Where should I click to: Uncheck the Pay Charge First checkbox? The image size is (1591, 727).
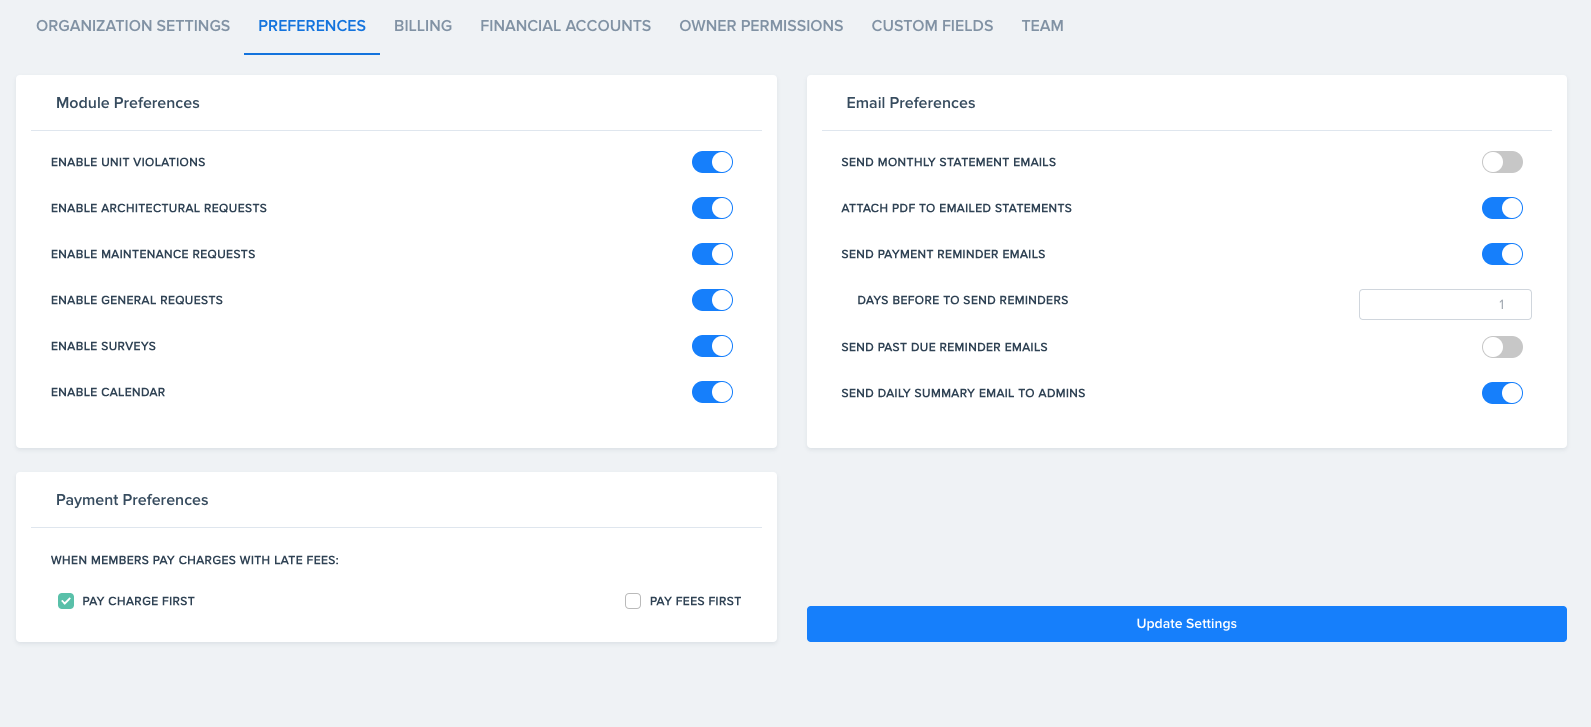66,601
